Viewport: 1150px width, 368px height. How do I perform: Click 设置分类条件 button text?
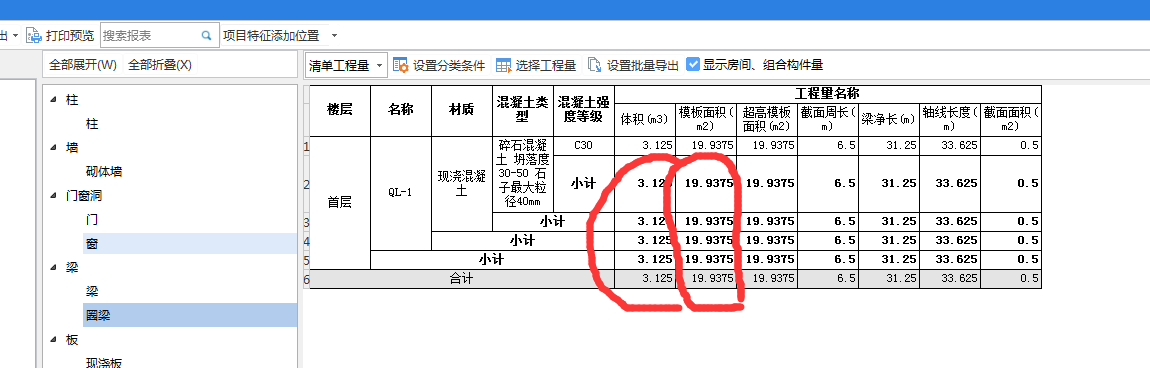pyautogui.click(x=449, y=65)
